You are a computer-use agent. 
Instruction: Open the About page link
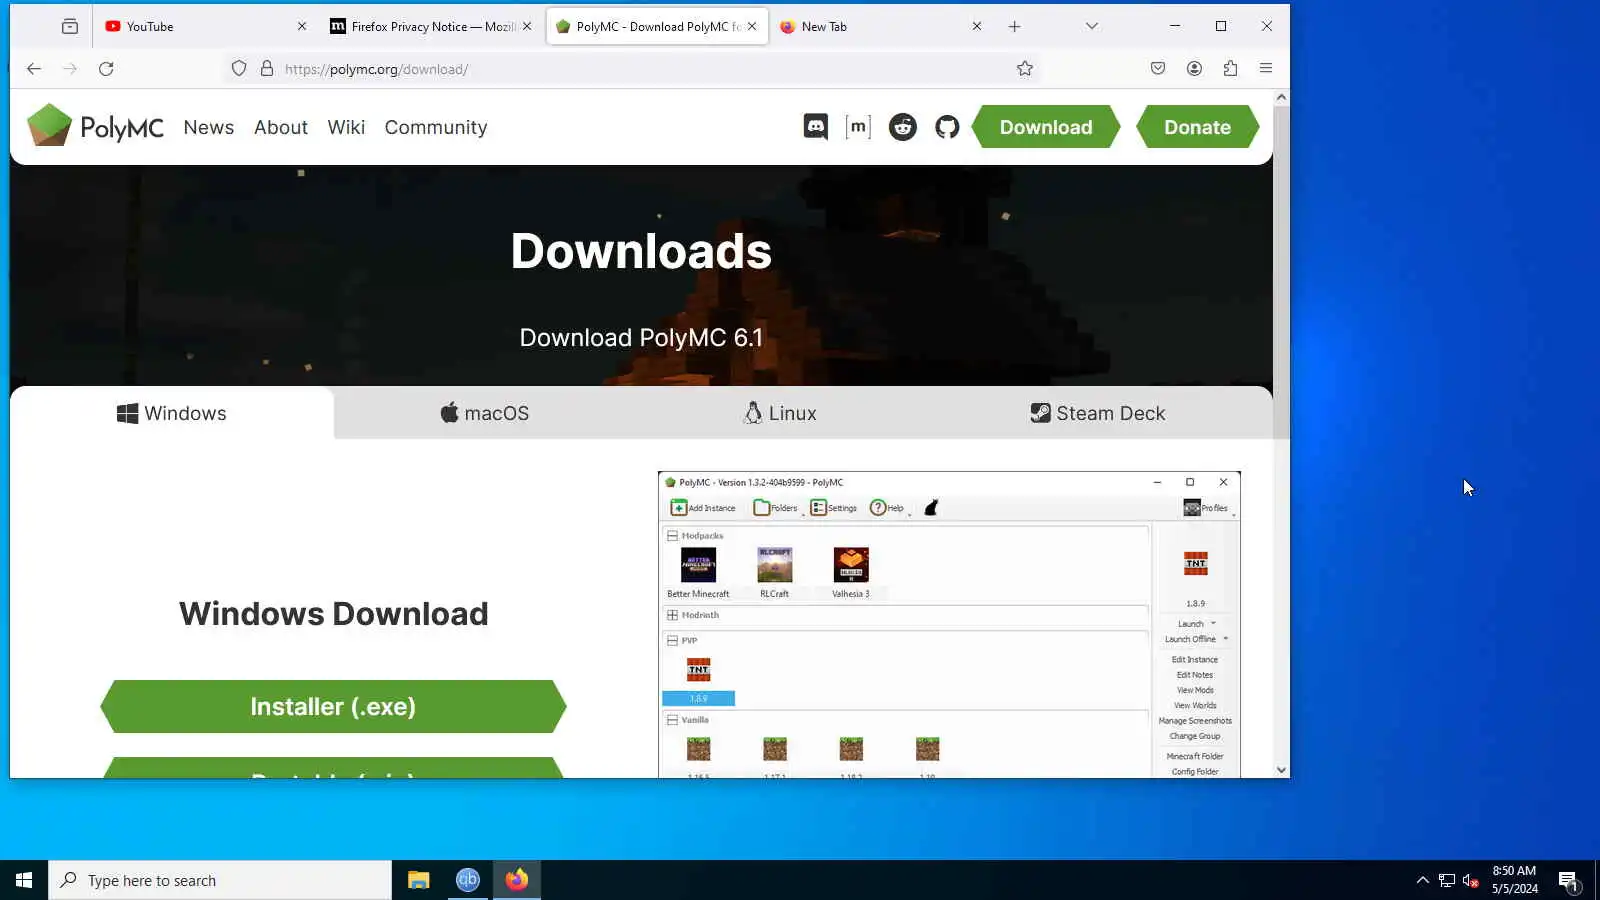(x=281, y=127)
